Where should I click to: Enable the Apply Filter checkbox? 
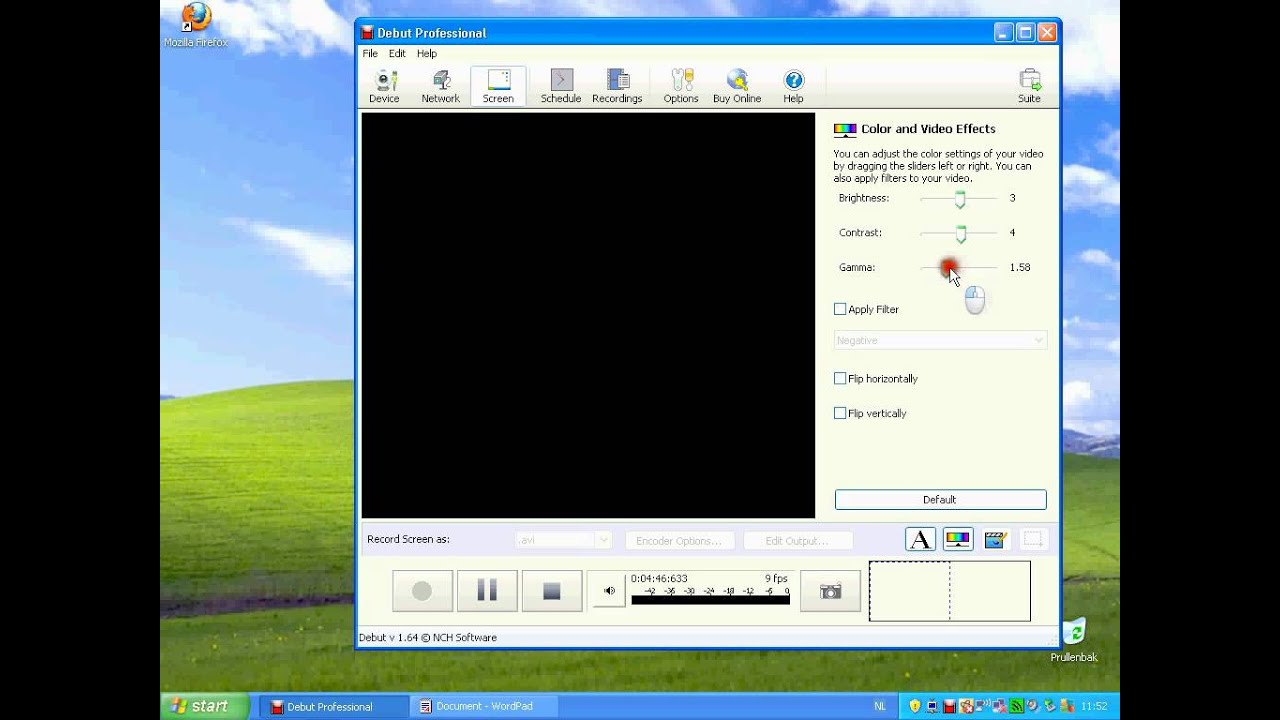840,309
